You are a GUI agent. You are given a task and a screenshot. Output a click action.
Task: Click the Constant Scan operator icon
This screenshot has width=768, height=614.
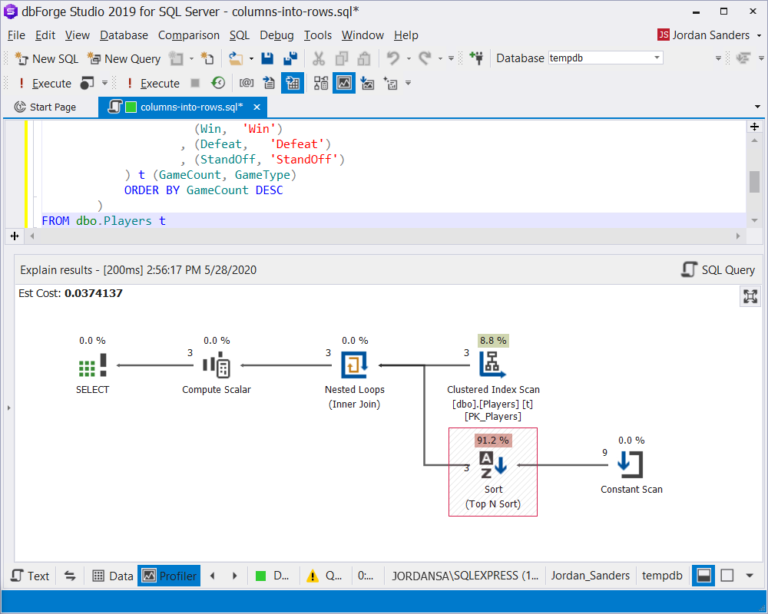coord(631,464)
